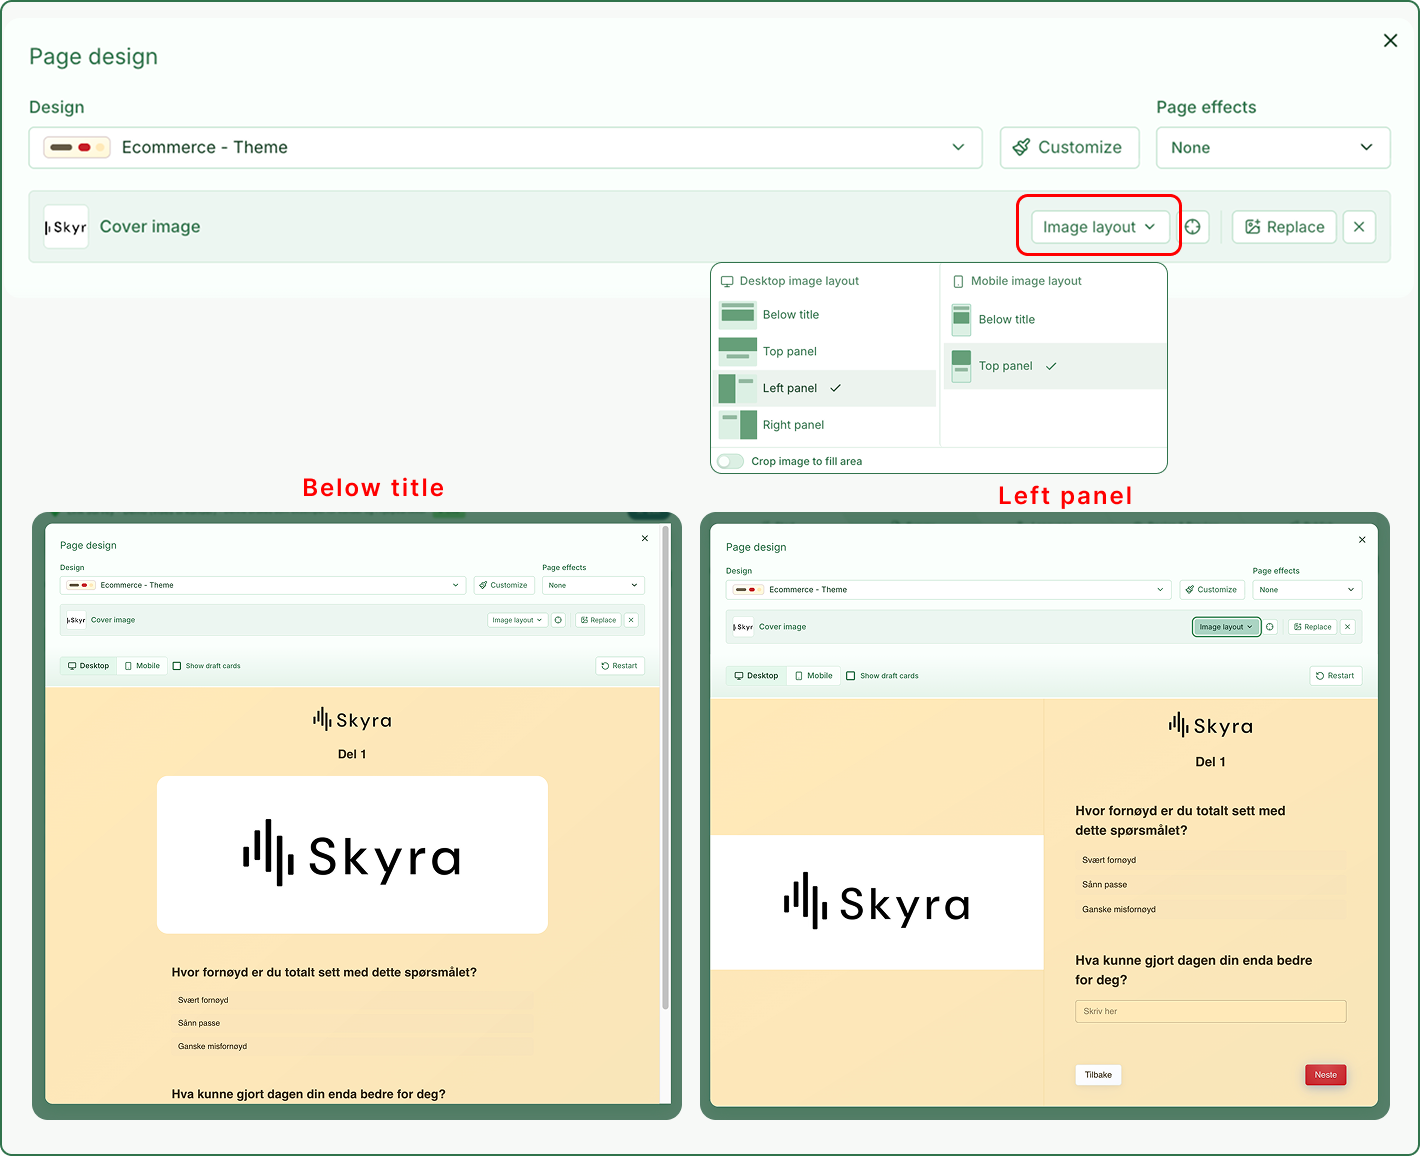Close the dialog in Left panel preview
1420x1156 pixels.
pos(1362,540)
